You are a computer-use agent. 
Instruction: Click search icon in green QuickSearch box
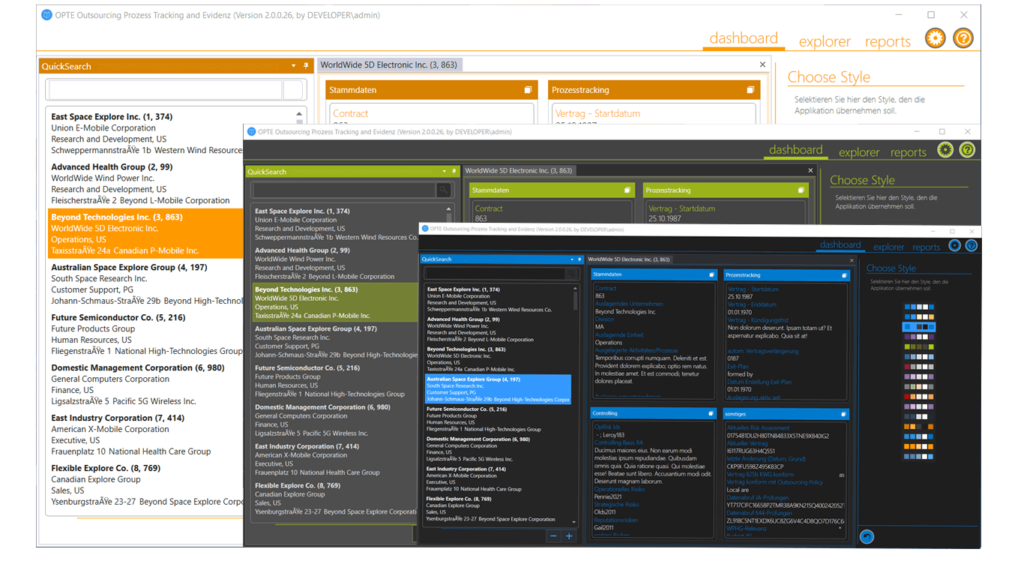point(443,189)
